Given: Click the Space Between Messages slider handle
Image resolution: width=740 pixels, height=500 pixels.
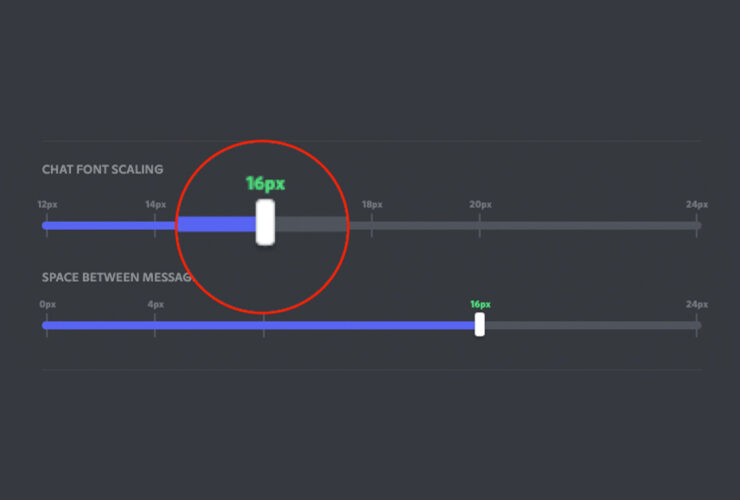Looking at the screenshot, I should 480,324.
